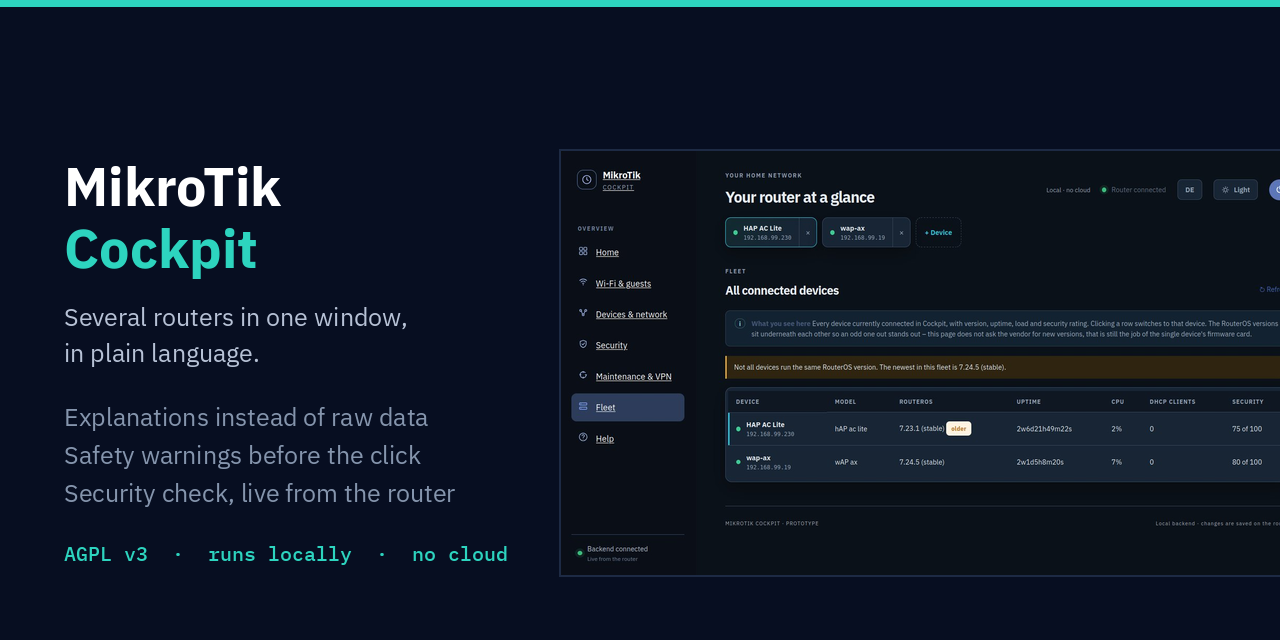Open the Help page link
Image resolution: width=1280 pixels, height=640 pixels.
[604, 439]
